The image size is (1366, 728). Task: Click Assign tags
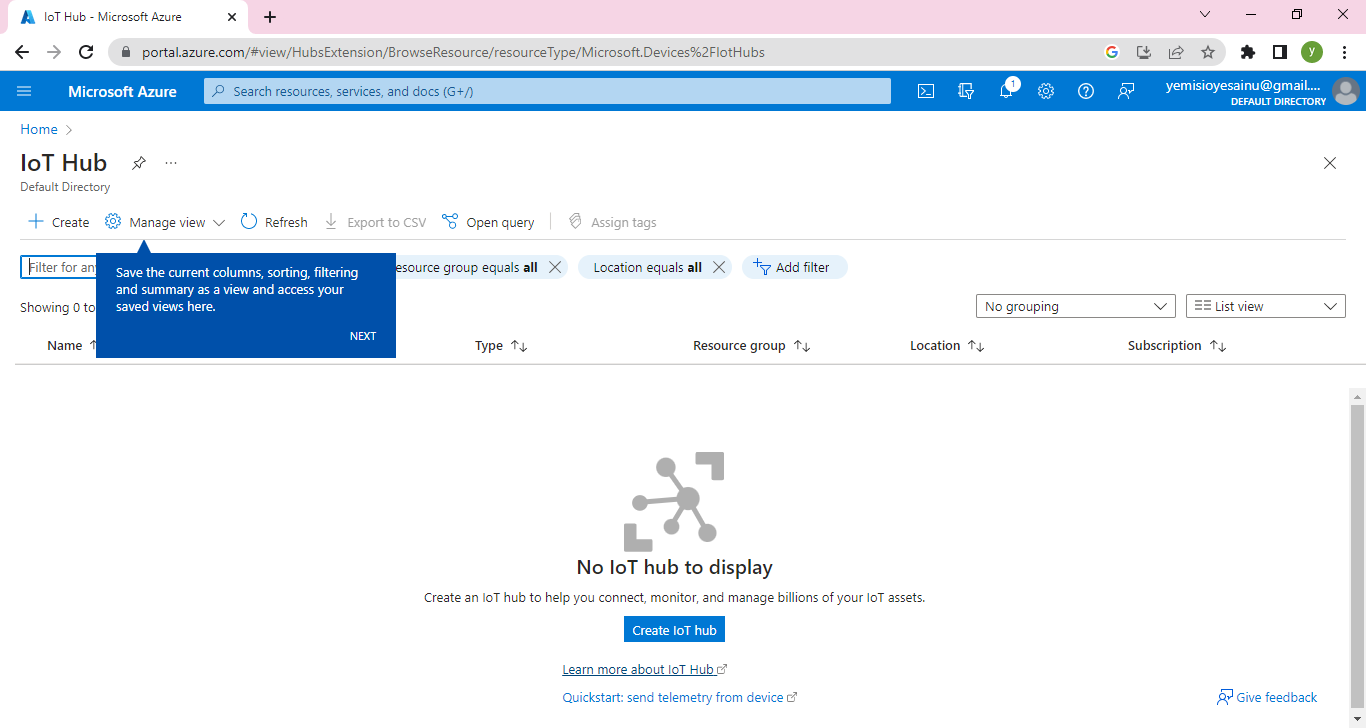pyautogui.click(x=612, y=222)
